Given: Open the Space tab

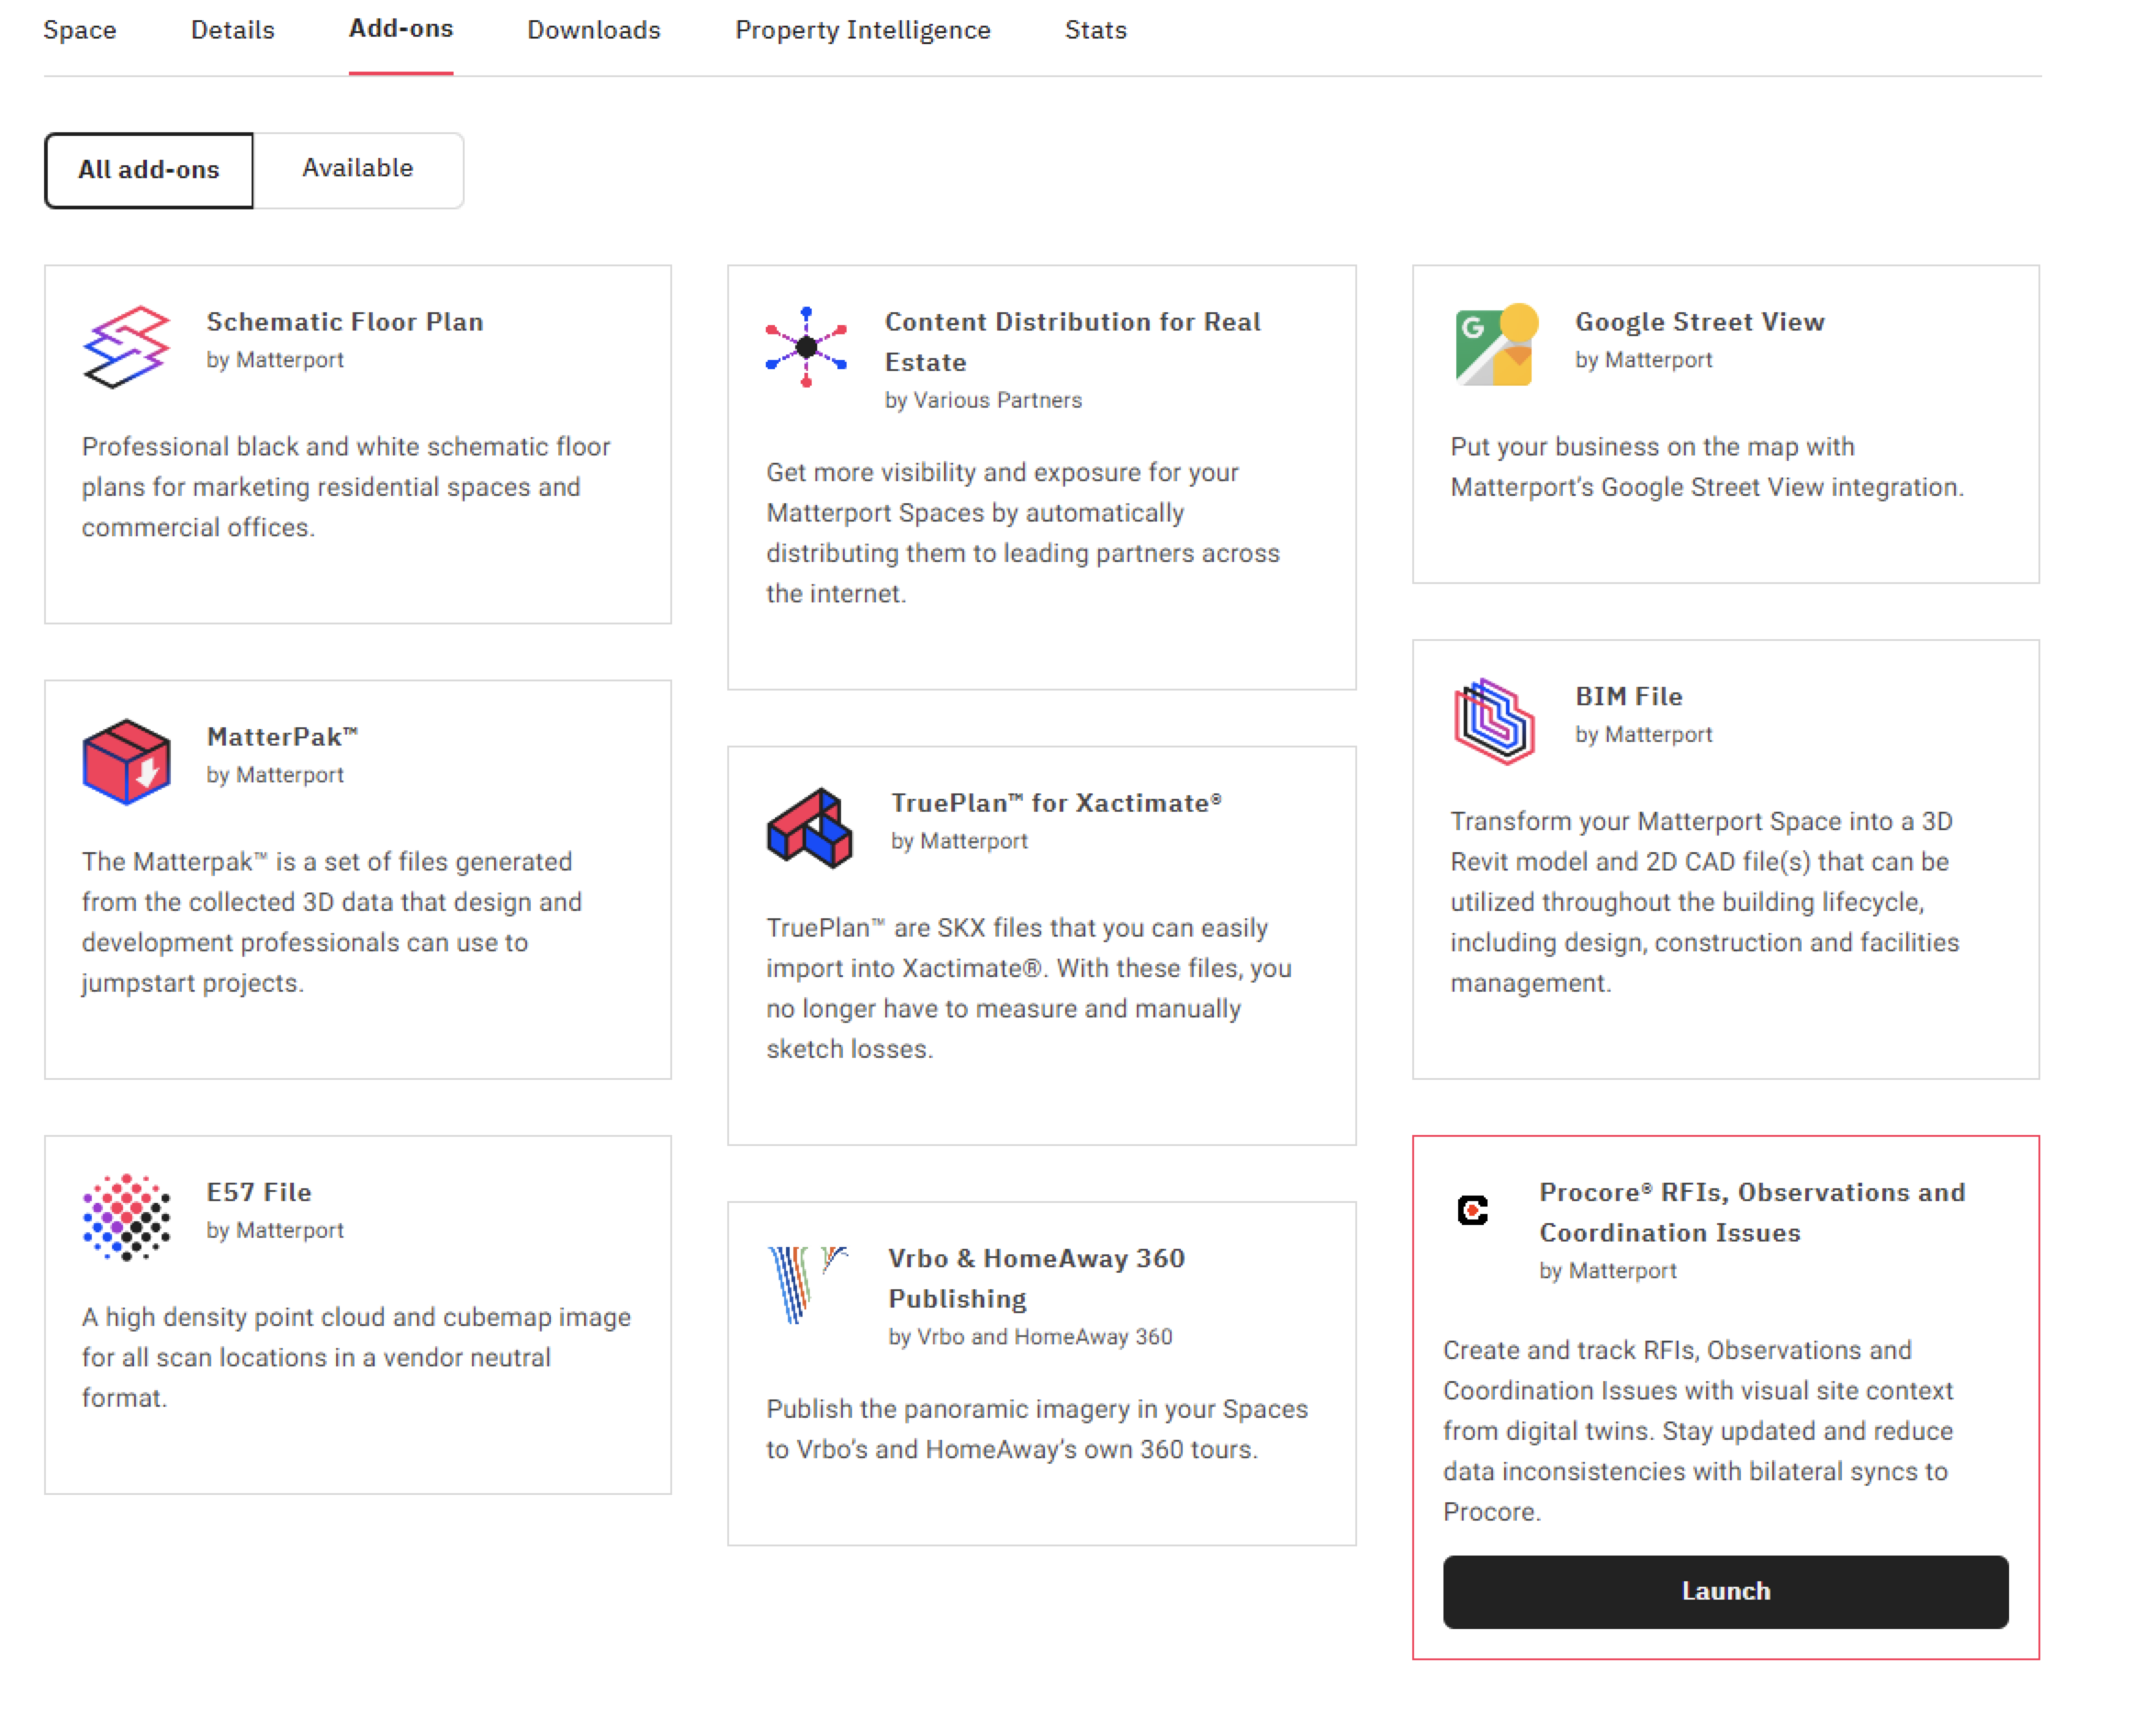Looking at the screenshot, I should click(80, 30).
